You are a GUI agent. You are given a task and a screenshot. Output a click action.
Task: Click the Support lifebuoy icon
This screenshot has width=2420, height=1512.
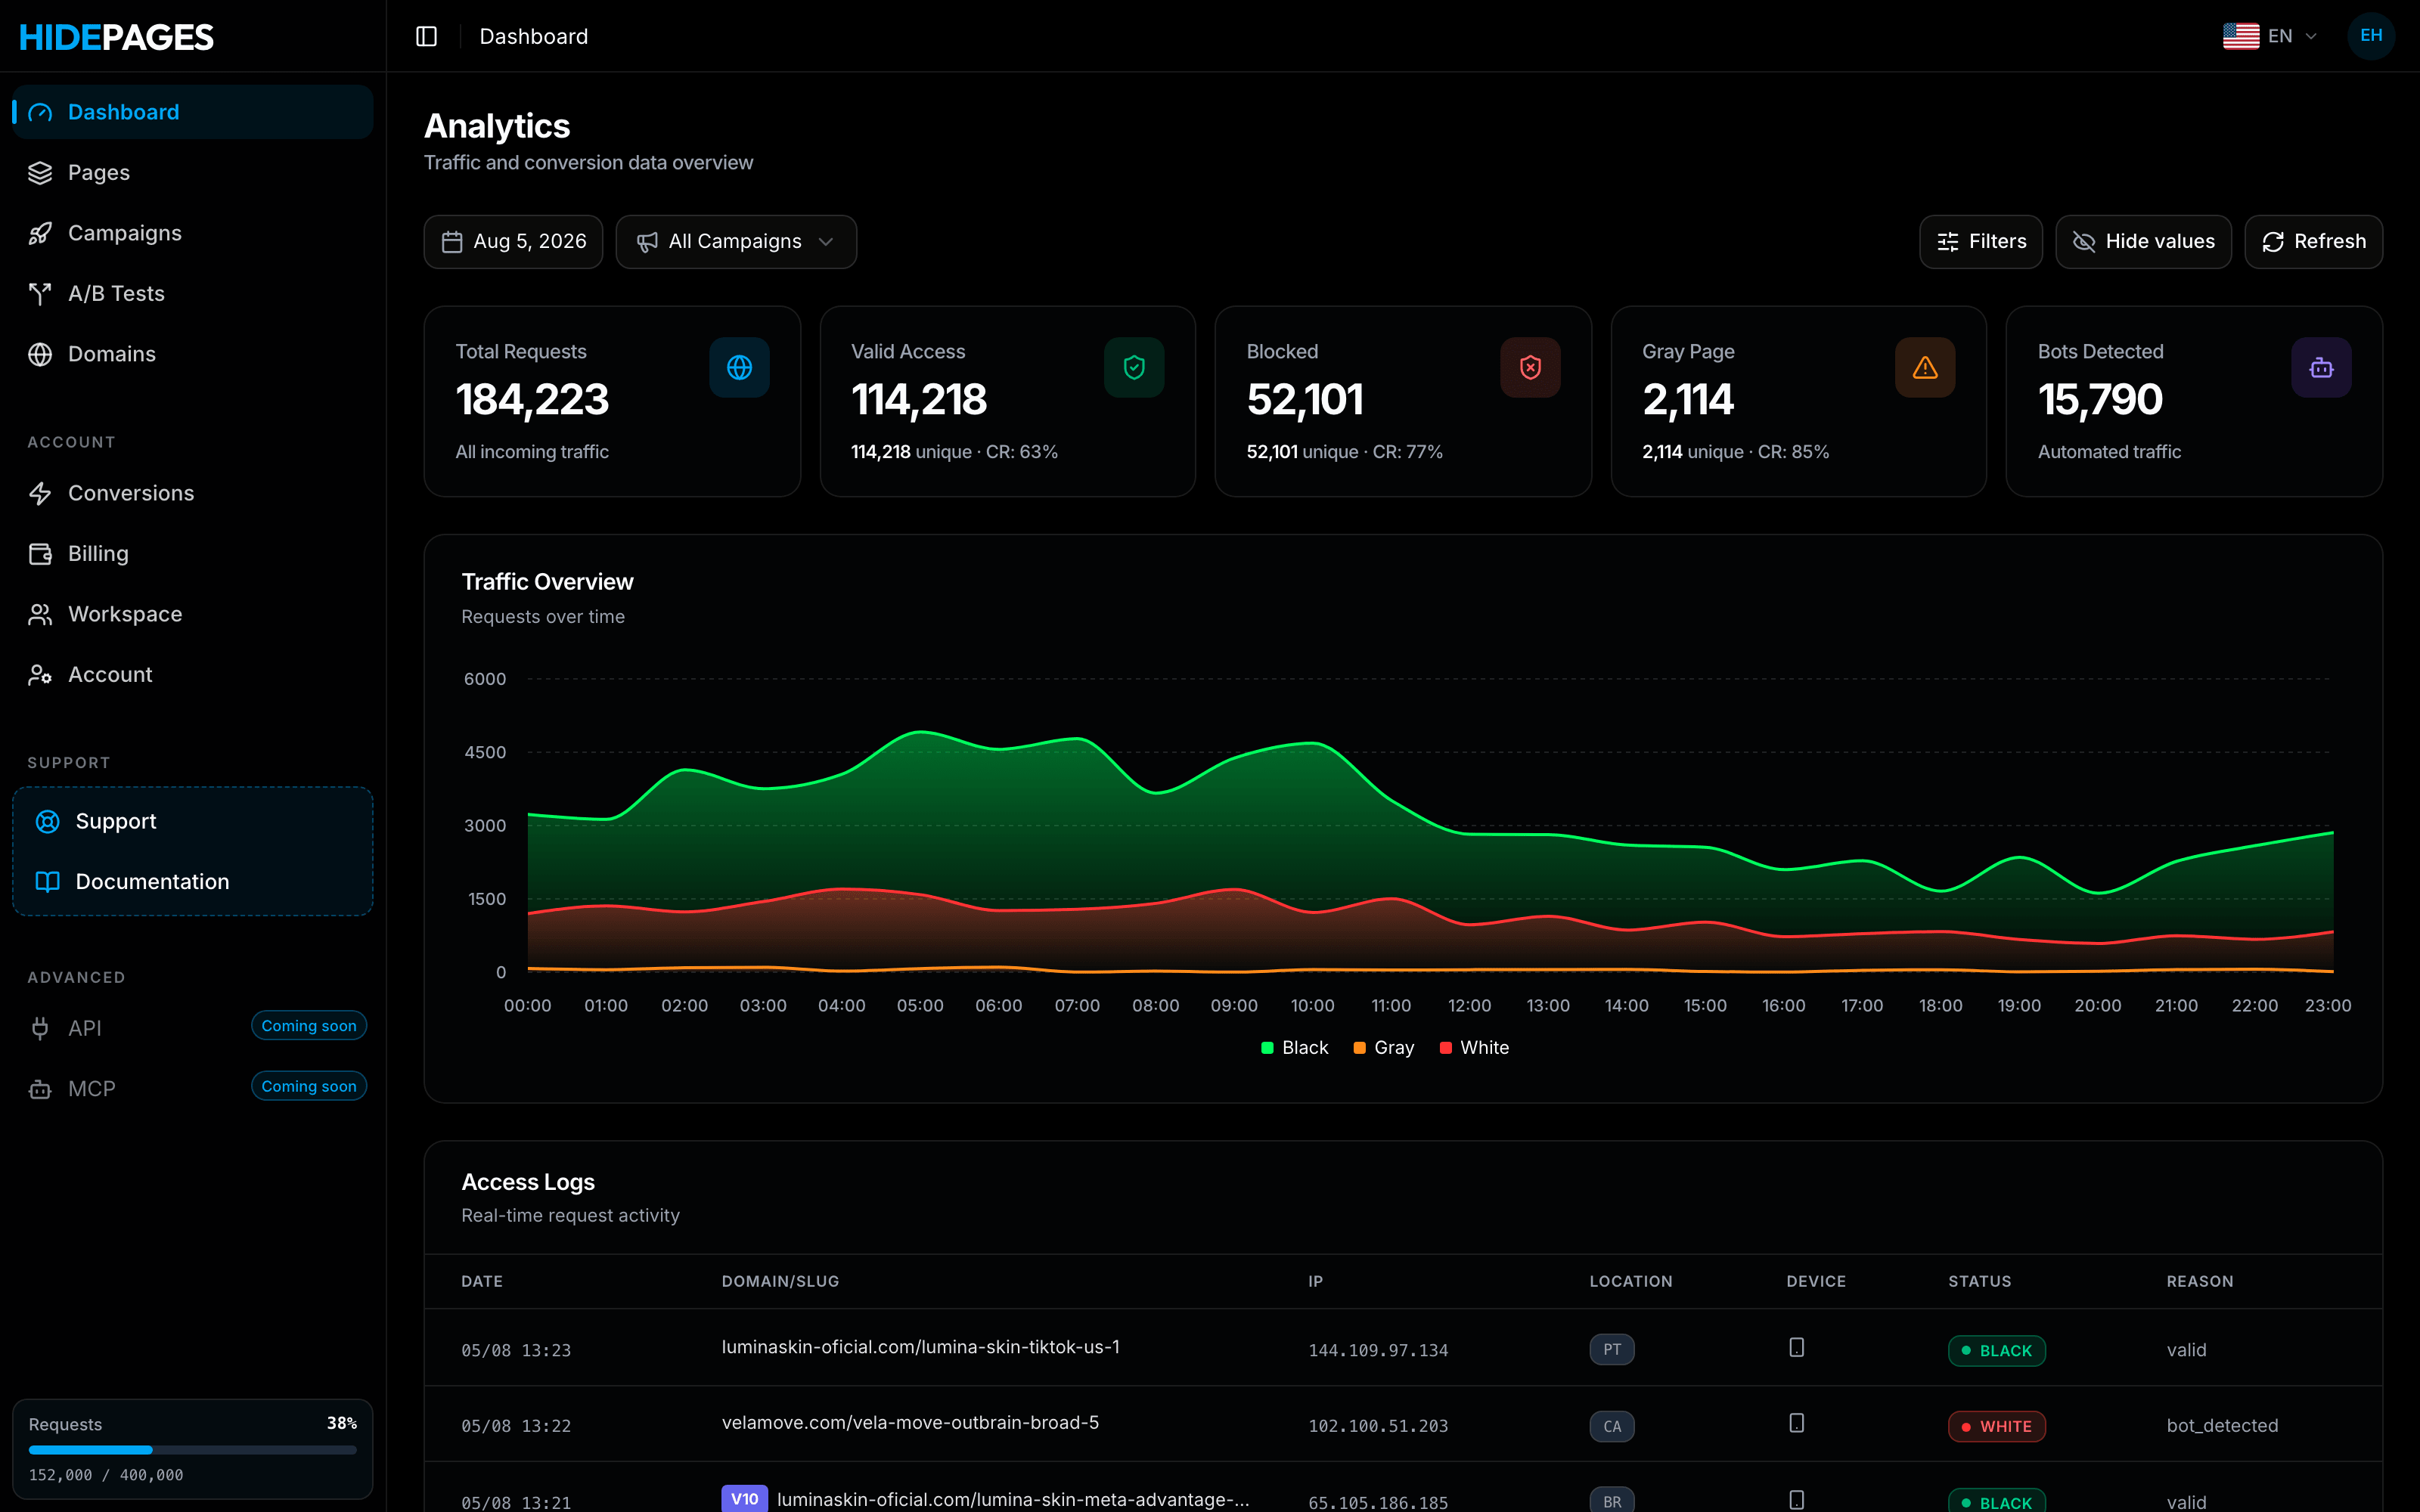click(x=47, y=821)
